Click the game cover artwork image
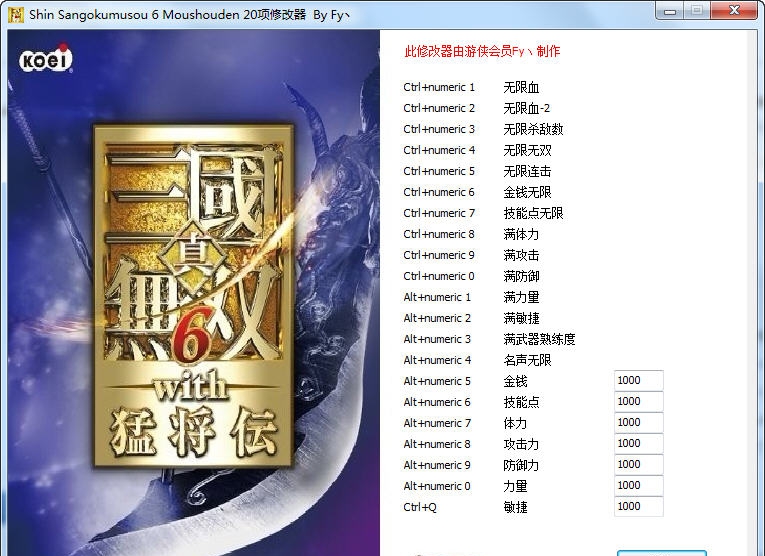The height and width of the screenshot is (556, 765). tap(194, 293)
